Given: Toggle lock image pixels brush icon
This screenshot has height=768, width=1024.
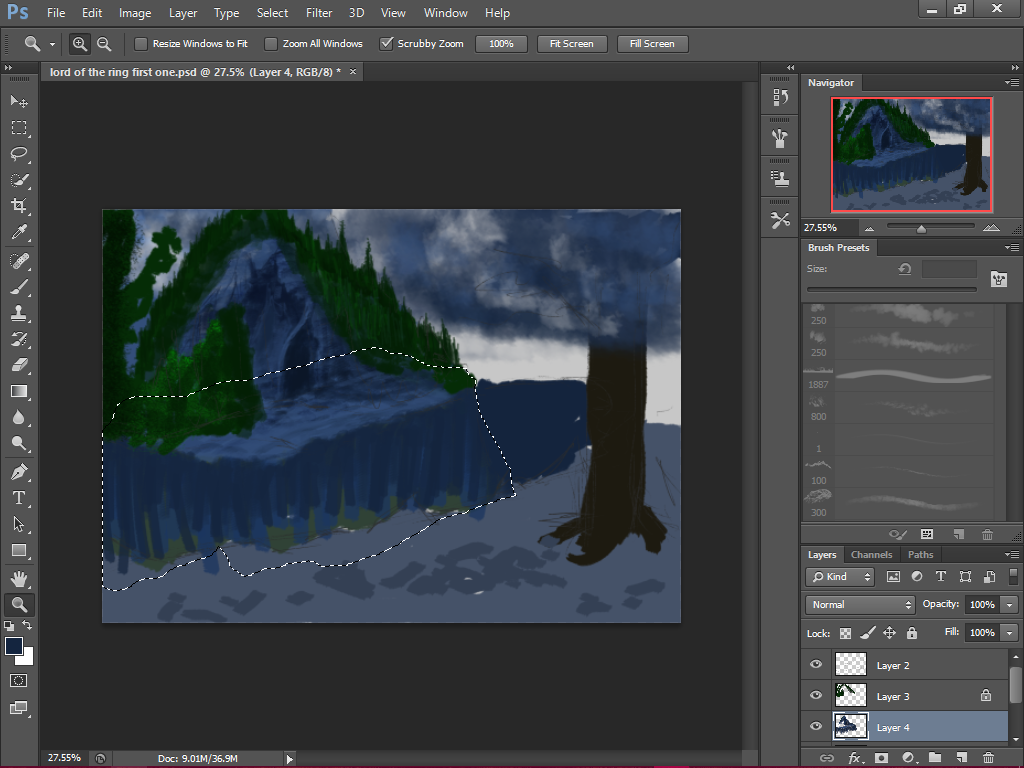Looking at the screenshot, I should [868, 633].
